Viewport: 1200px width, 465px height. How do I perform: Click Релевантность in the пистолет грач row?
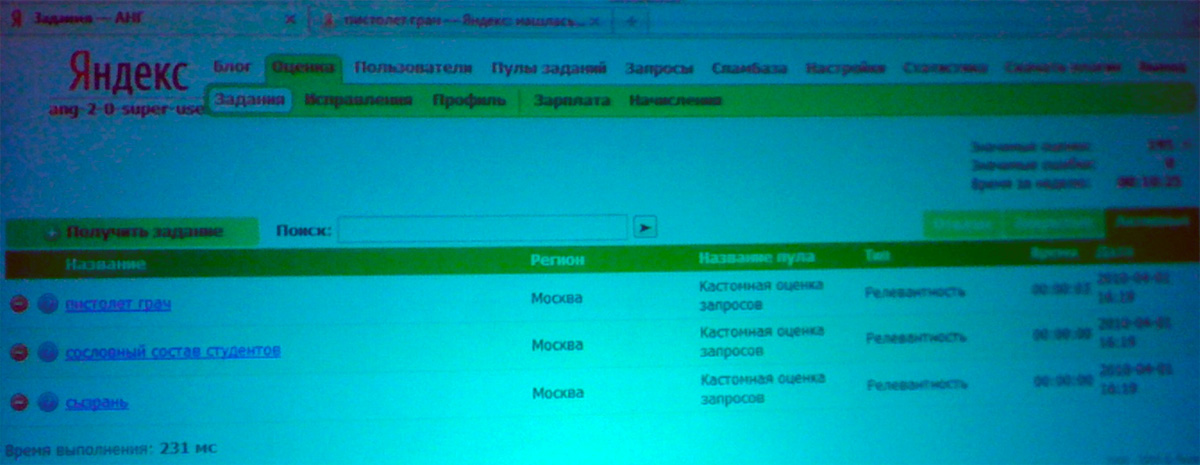pyautogui.click(x=915, y=292)
